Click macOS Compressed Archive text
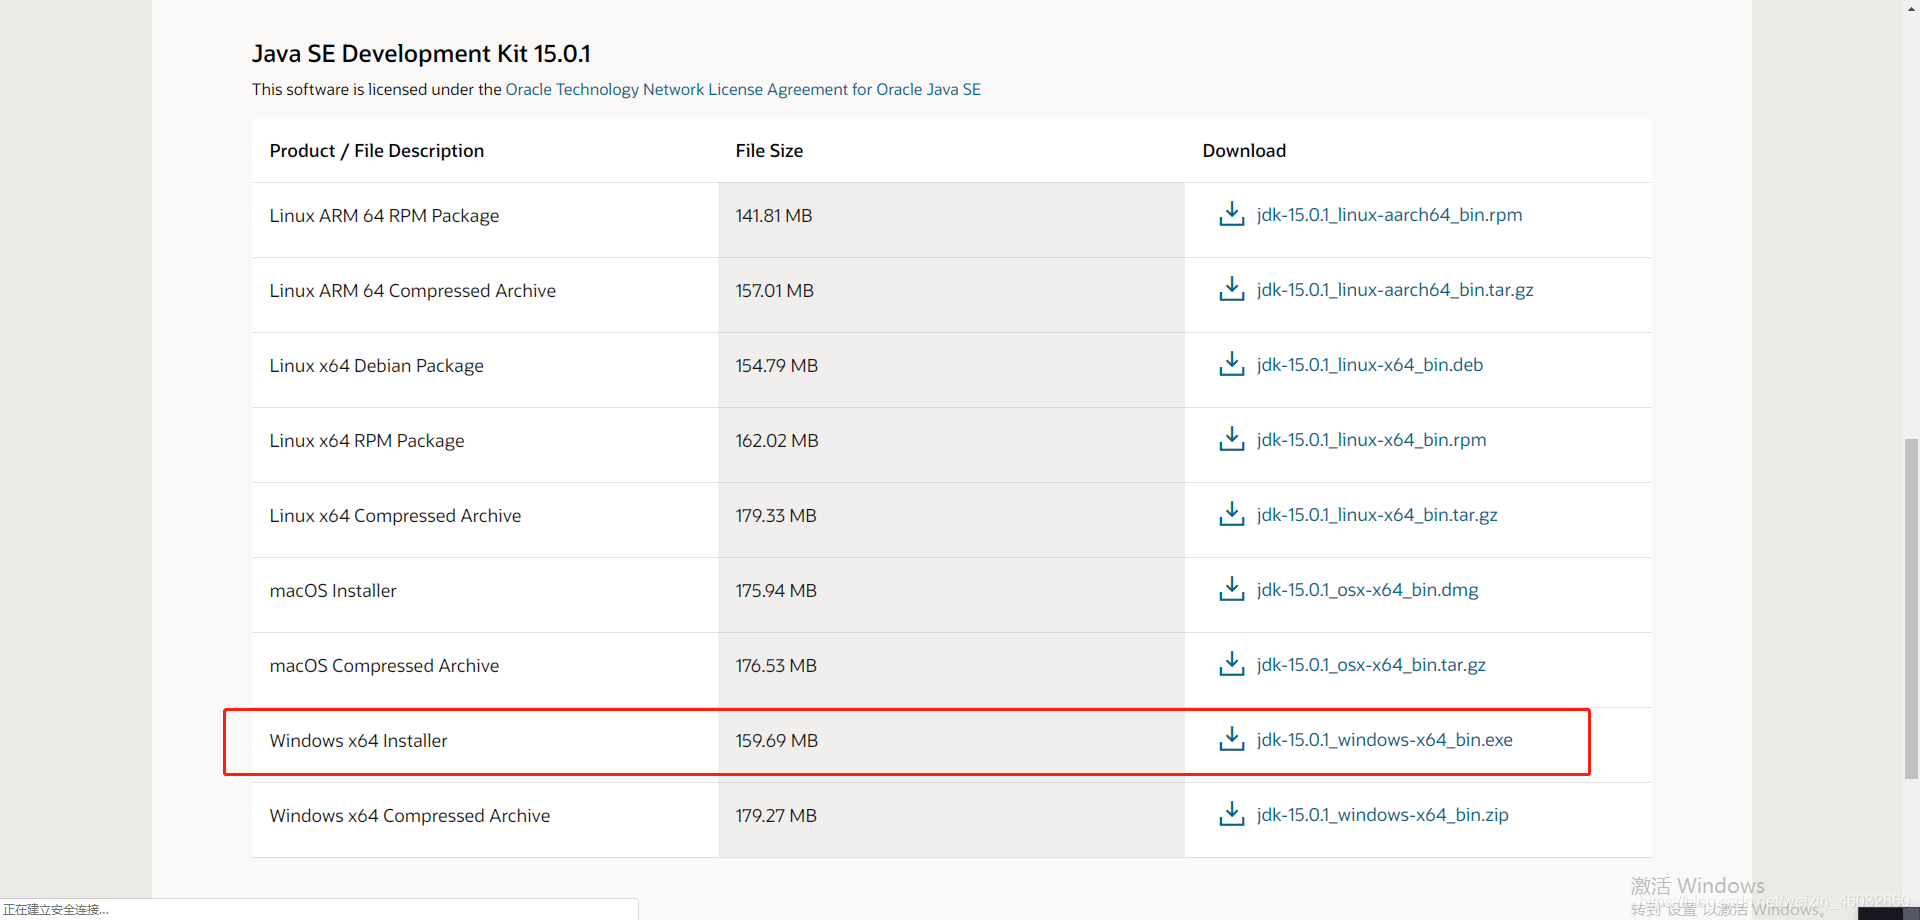 [384, 666]
